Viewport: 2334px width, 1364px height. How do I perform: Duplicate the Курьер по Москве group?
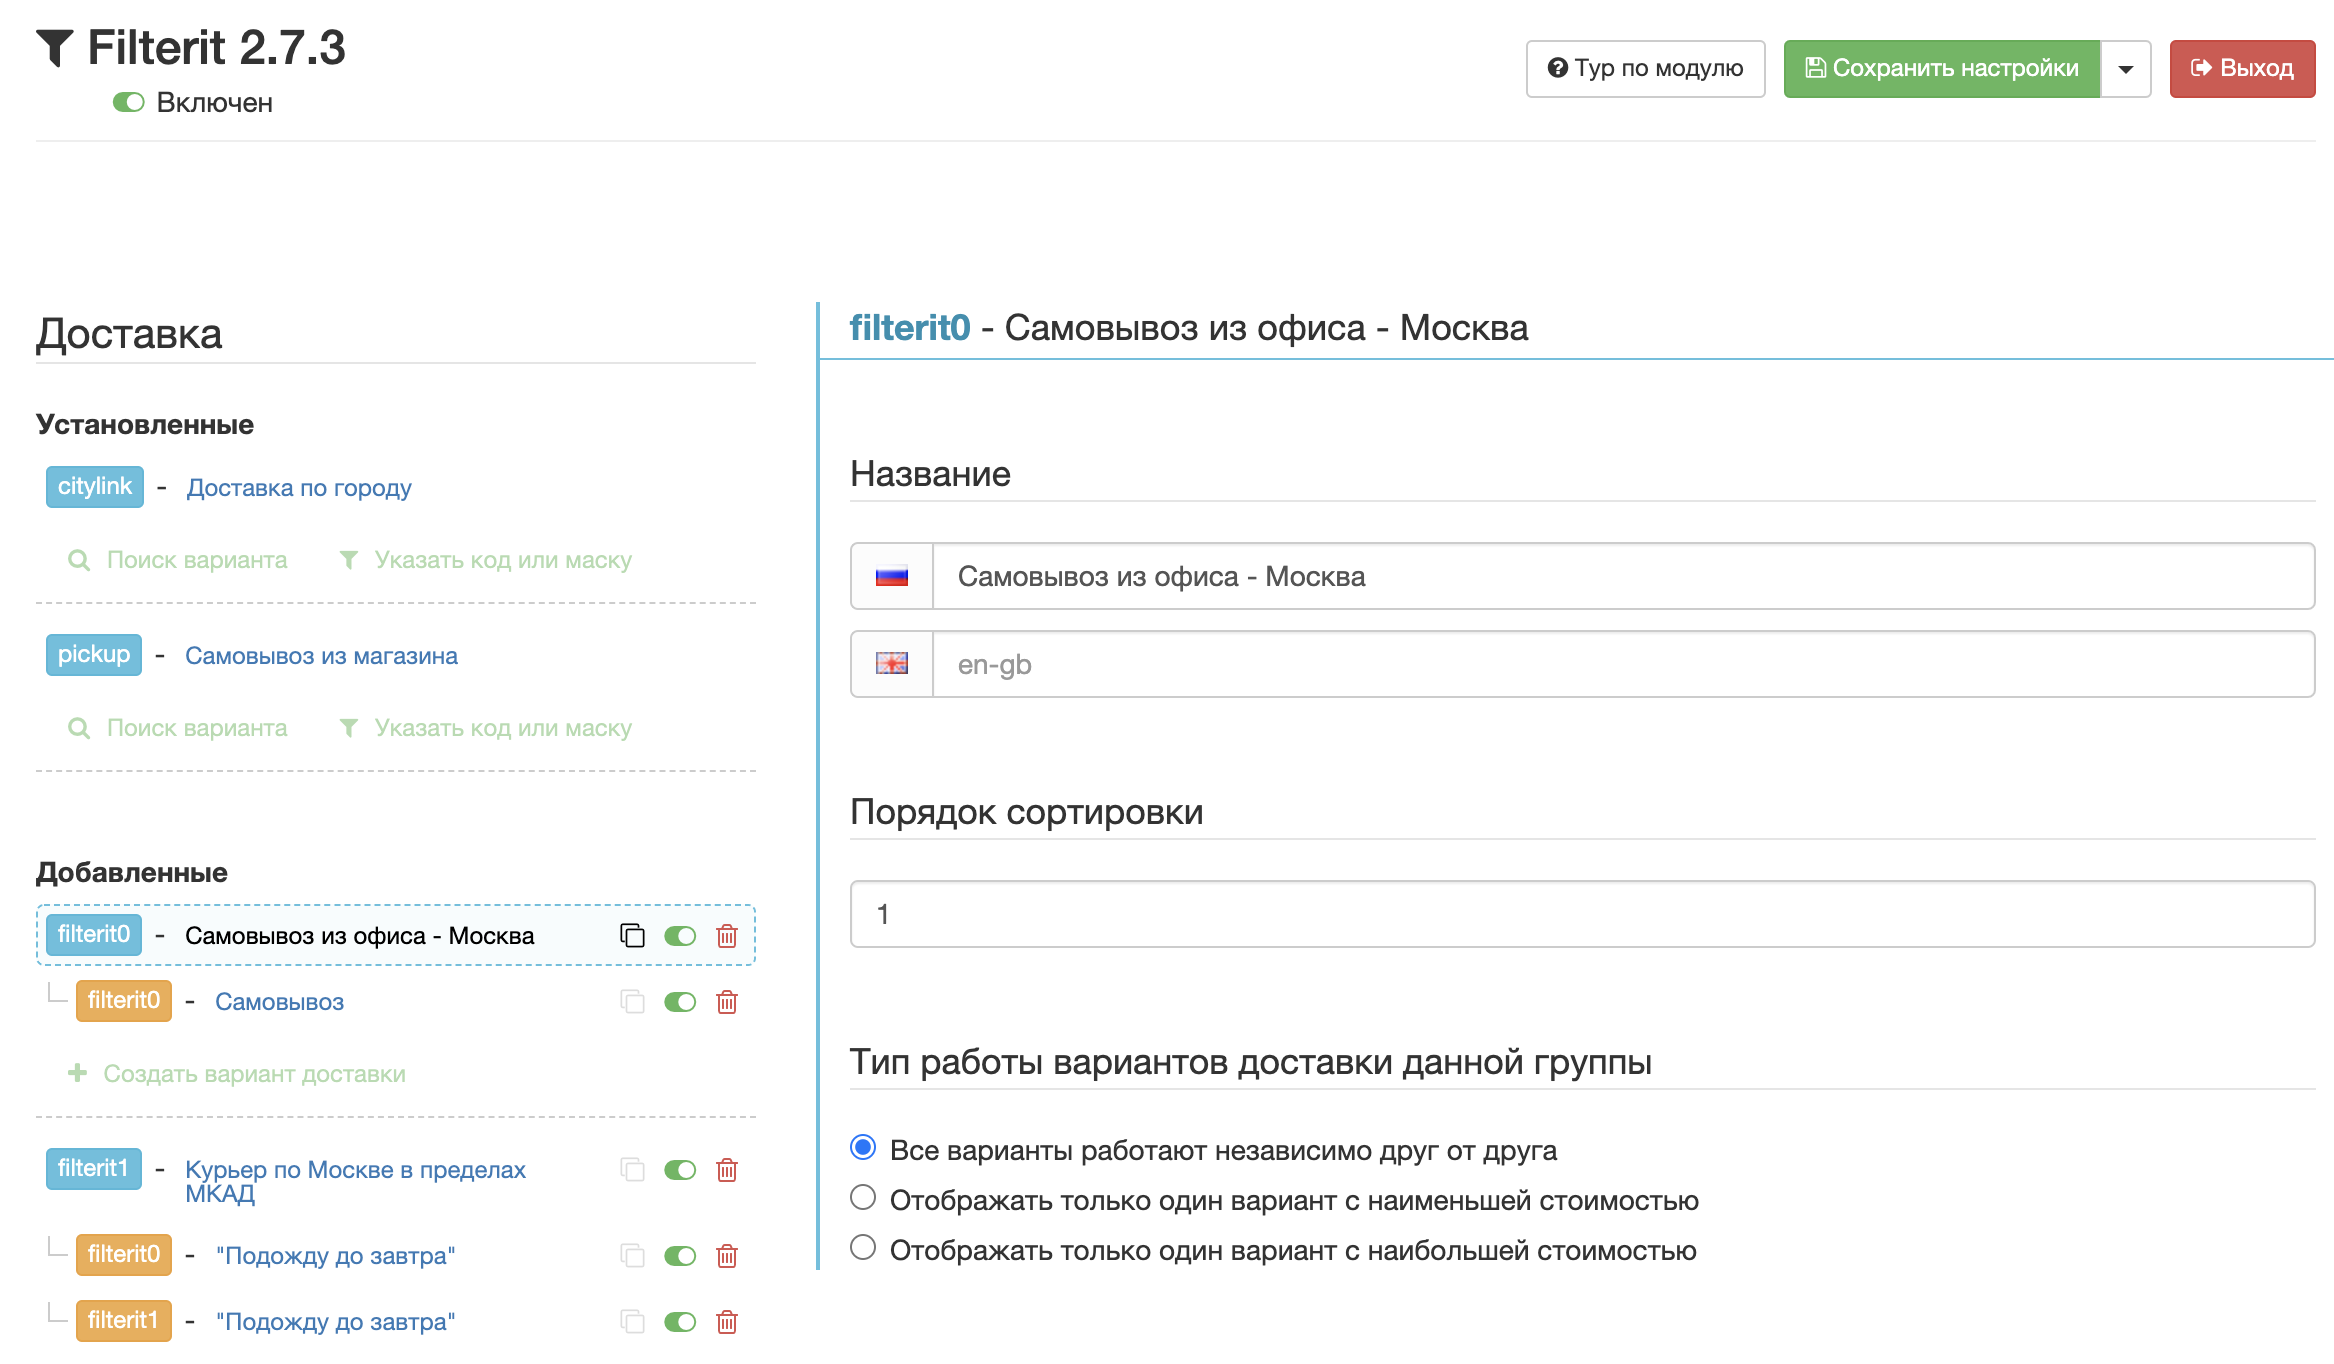pos(632,1169)
